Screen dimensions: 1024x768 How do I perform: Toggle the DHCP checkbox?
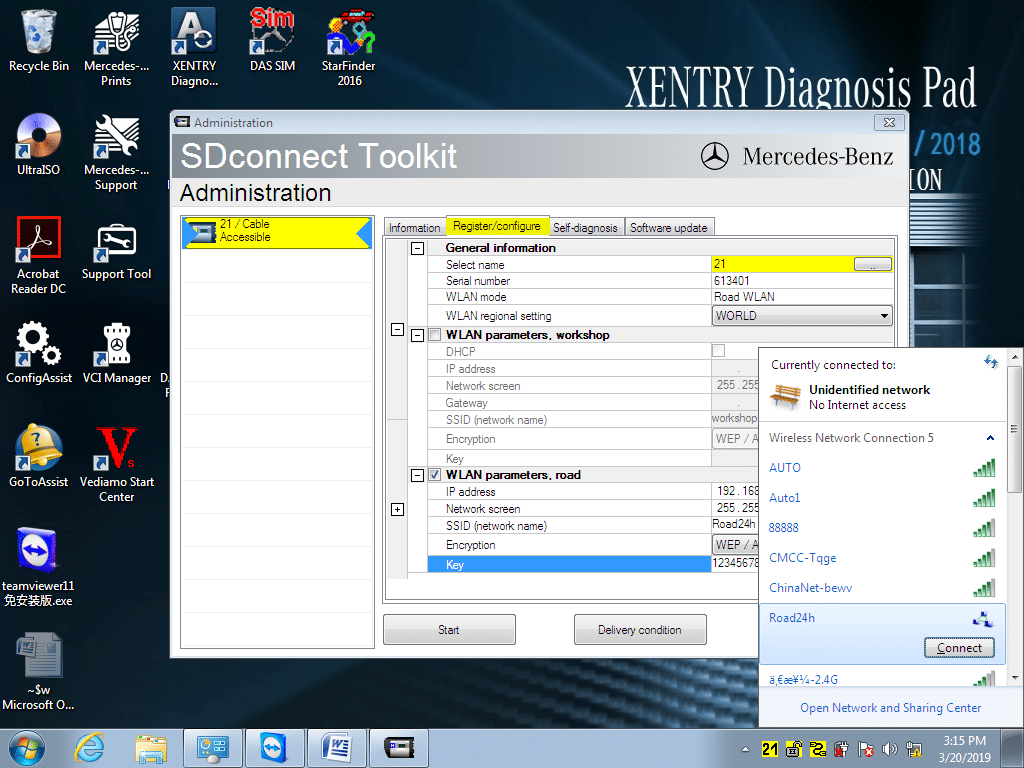(718, 351)
